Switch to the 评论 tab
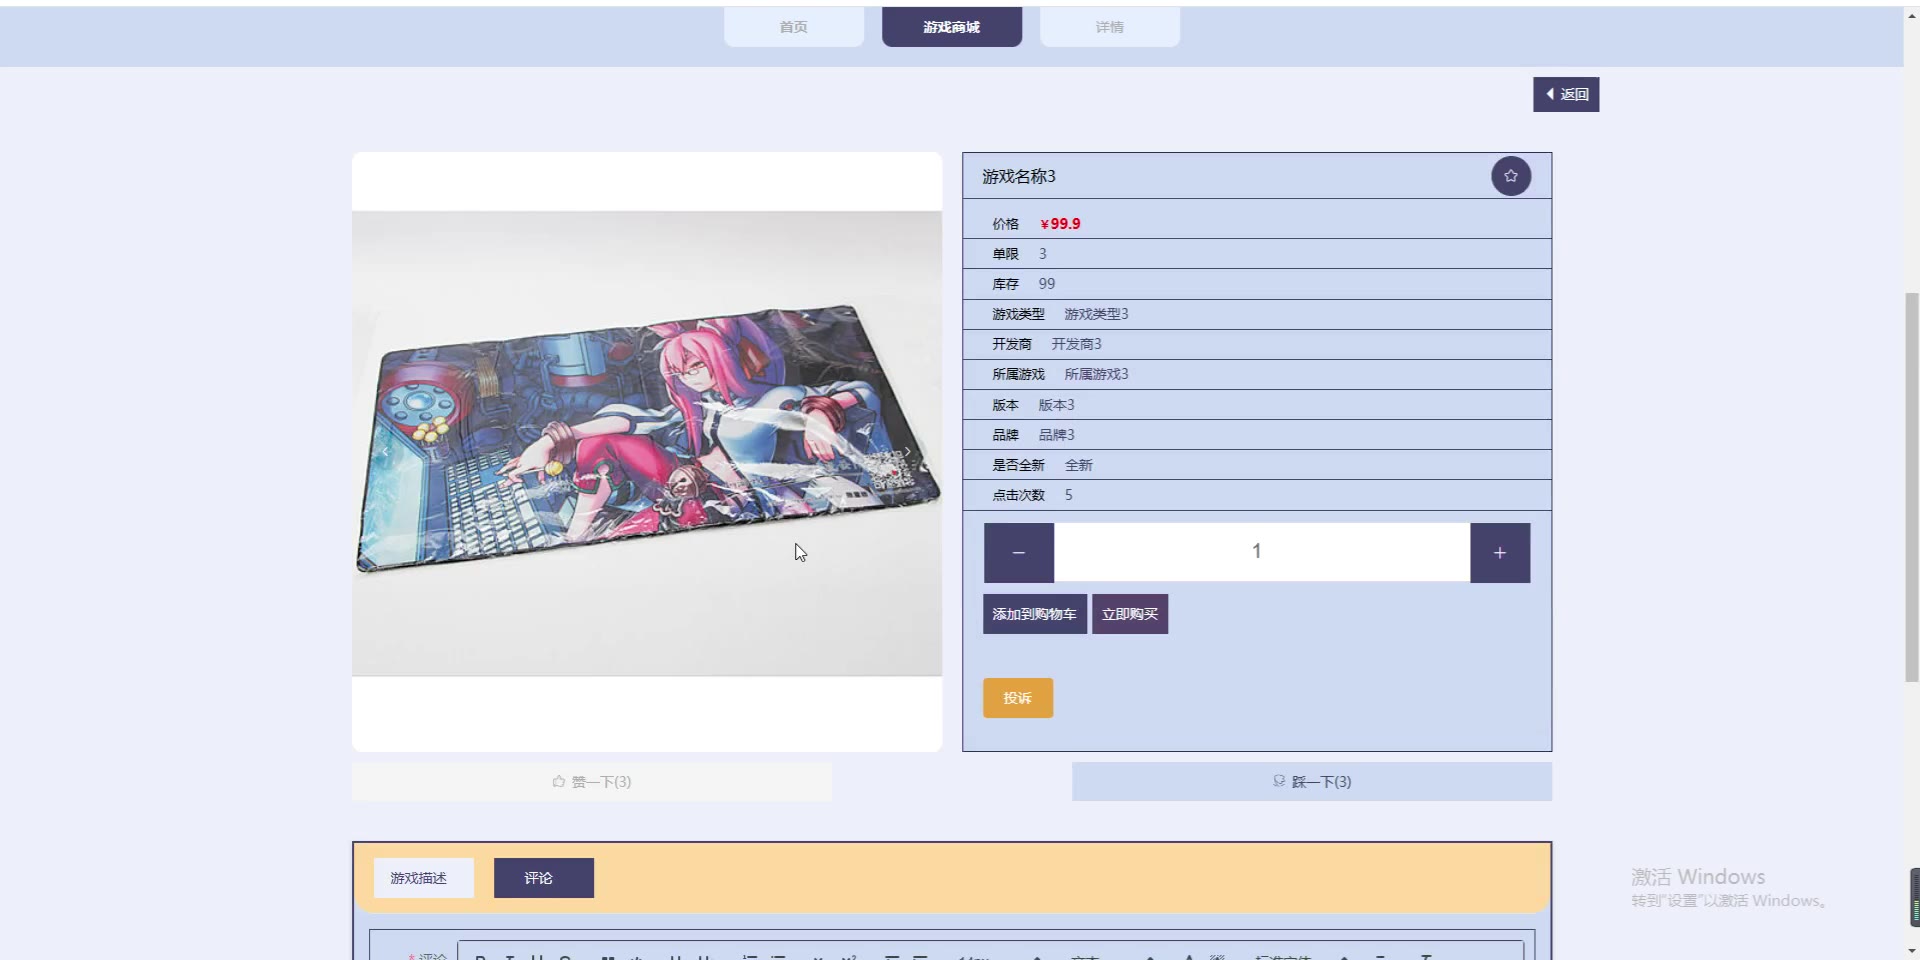Image resolution: width=1920 pixels, height=960 pixels. (544, 878)
